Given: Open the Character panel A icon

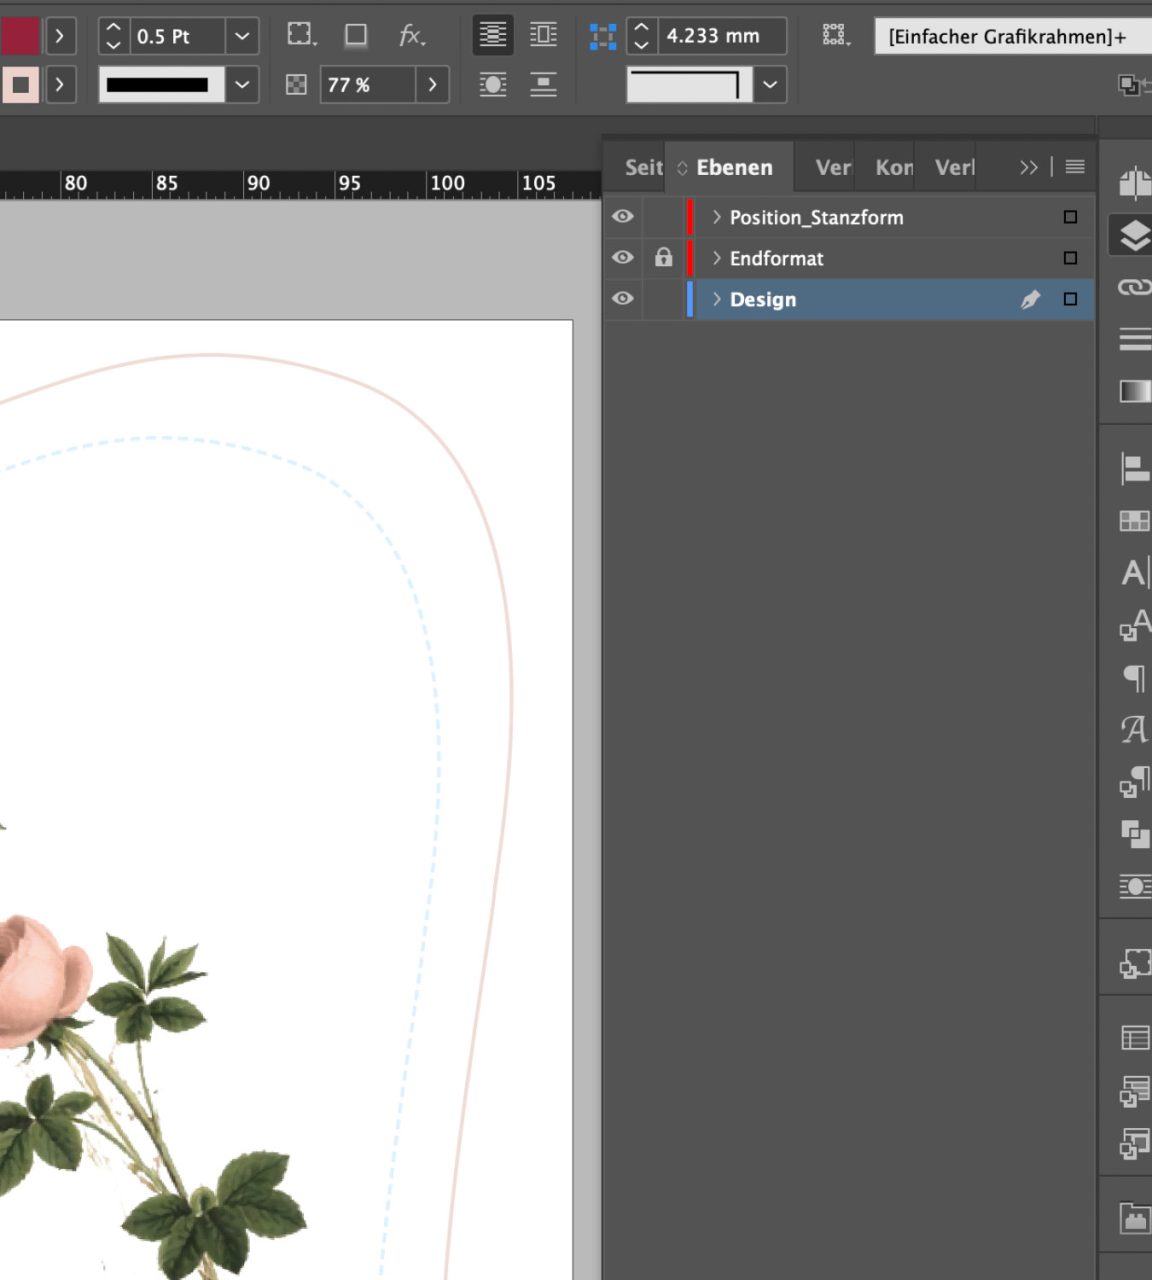Looking at the screenshot, I should [x=1134, y=573].
